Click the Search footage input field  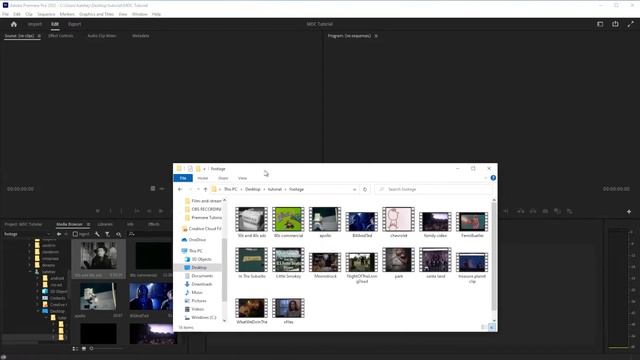433,189
